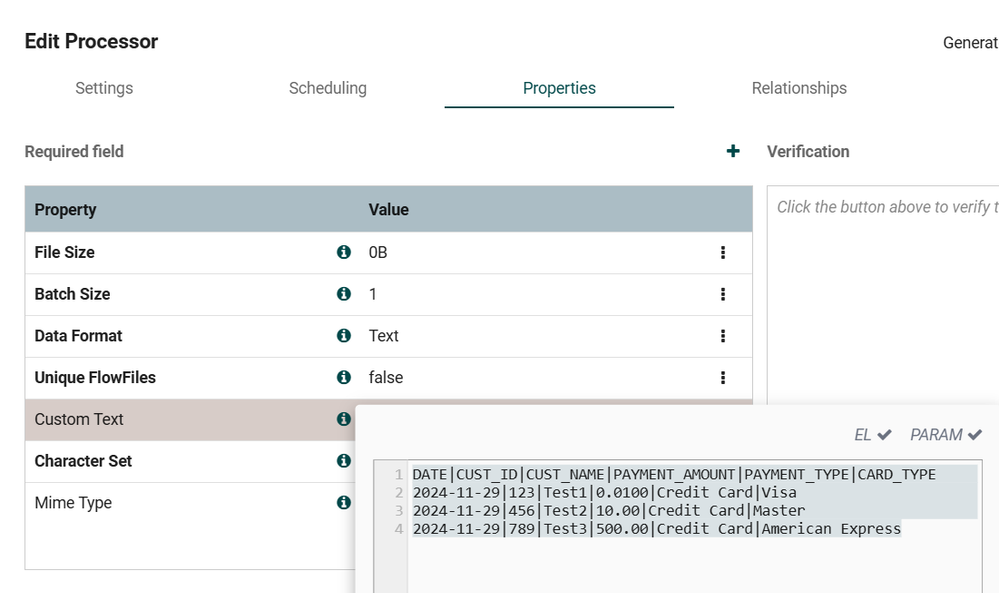Viewport: 999px width, 593px height.
Task: Open Data Format row options menu
Action: pos(723,337)
